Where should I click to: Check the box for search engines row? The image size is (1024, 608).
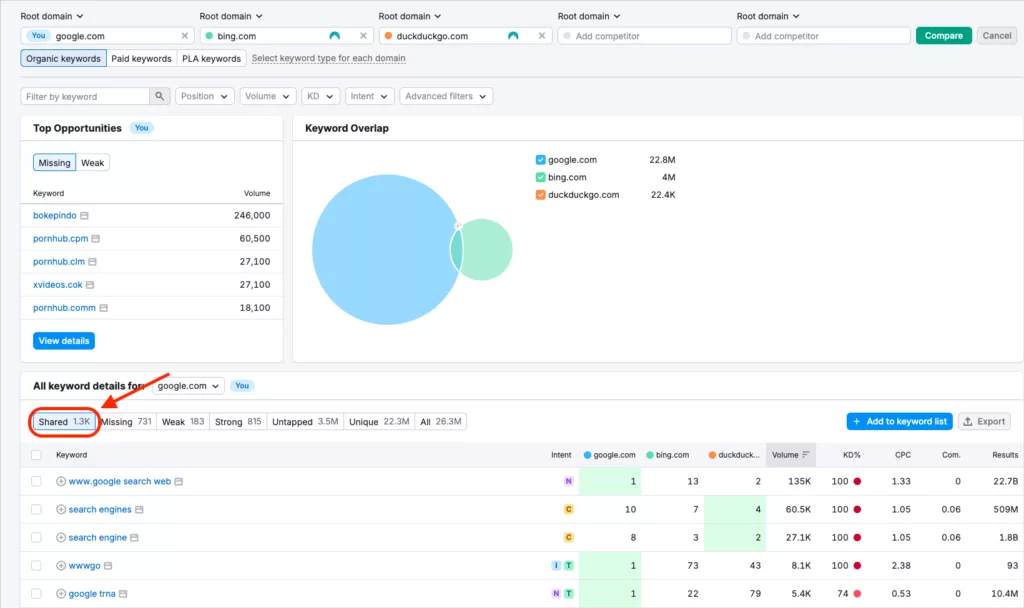pos(36,509)
